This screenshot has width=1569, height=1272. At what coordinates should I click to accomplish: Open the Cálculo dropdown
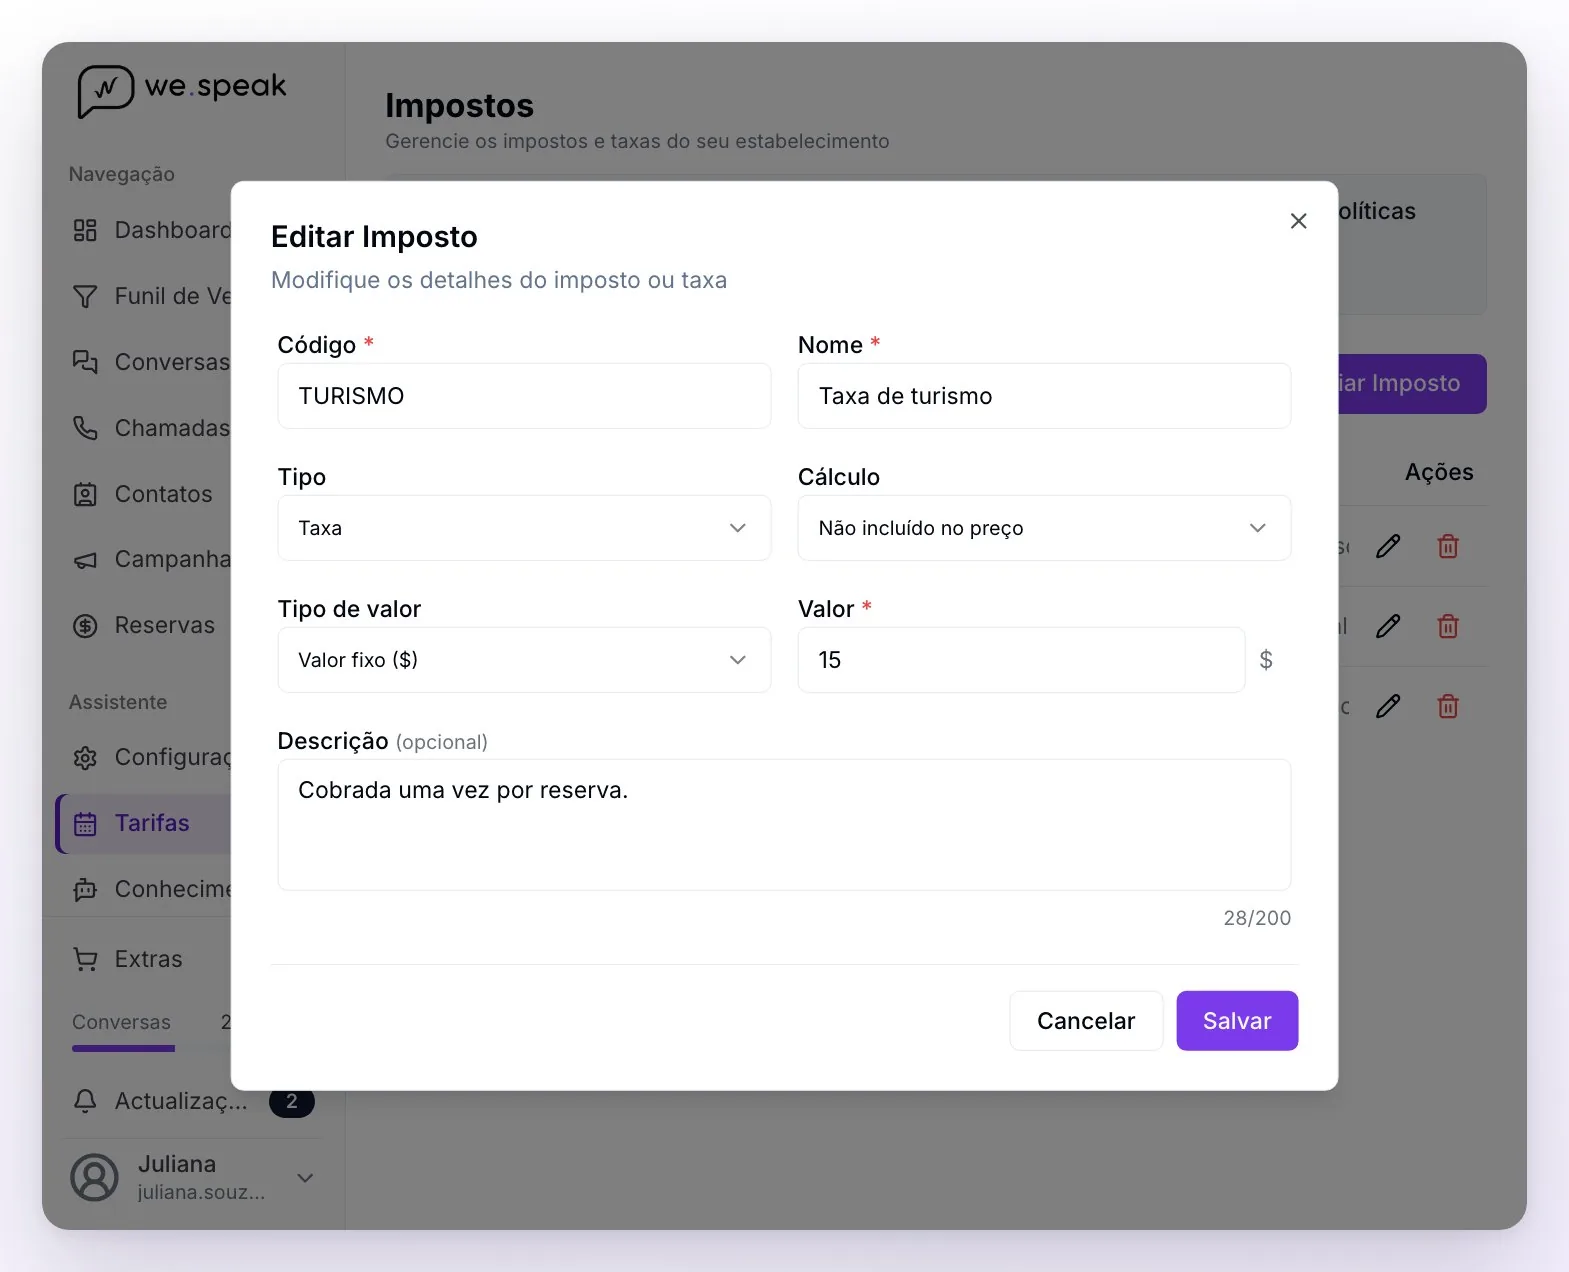click(x=1044, y=528)
